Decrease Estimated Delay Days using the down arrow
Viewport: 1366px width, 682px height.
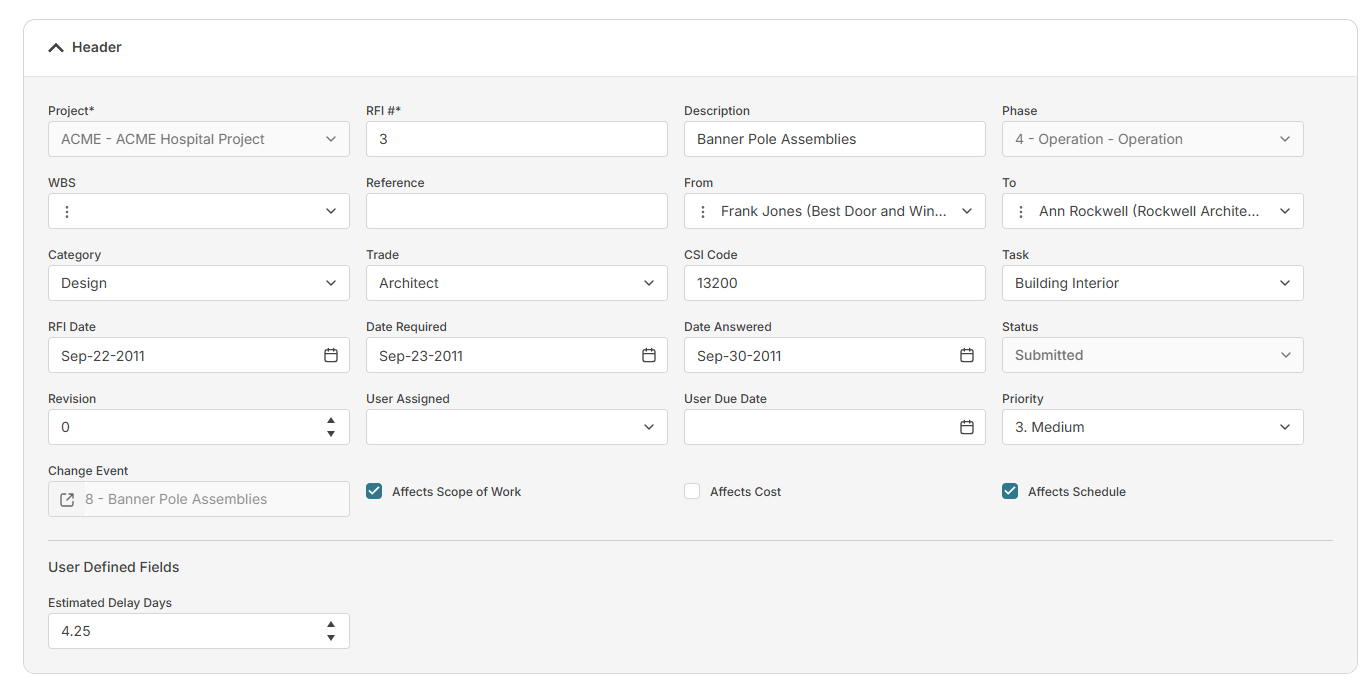pyautogui.click(x=330, y=637)
